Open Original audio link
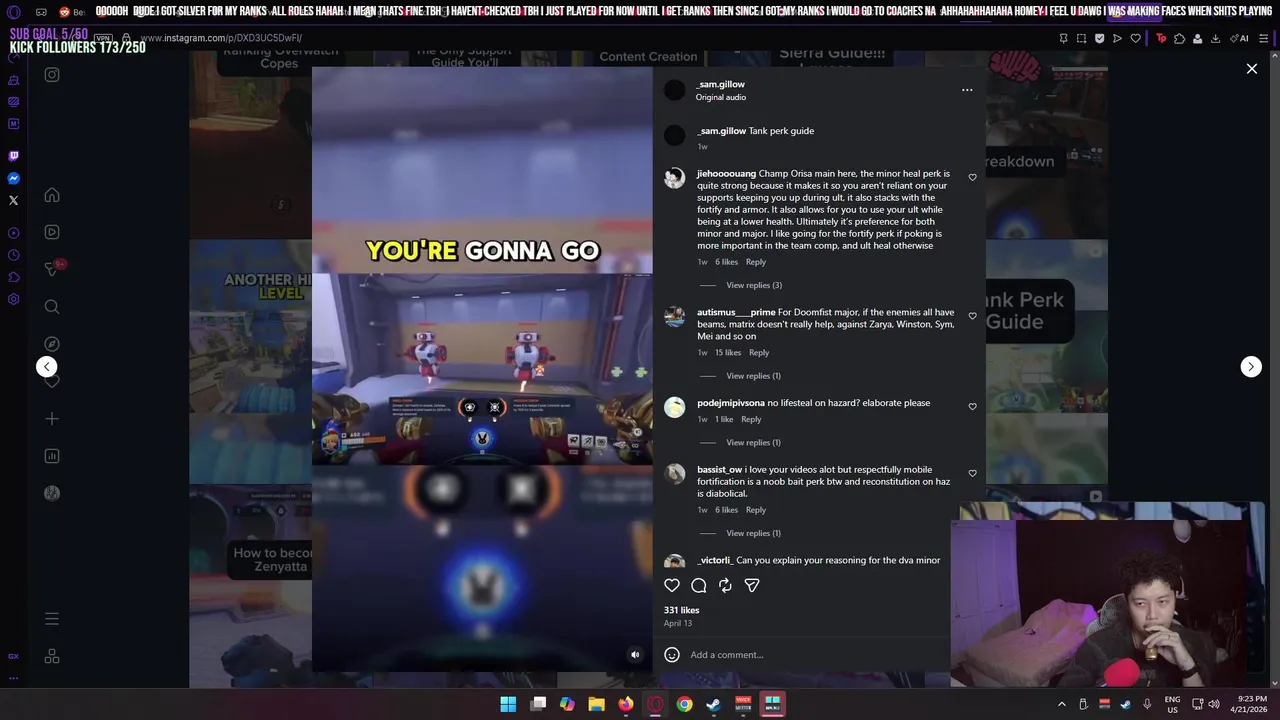Viewport: 1280px width, 720px height. tap(721, 97)
